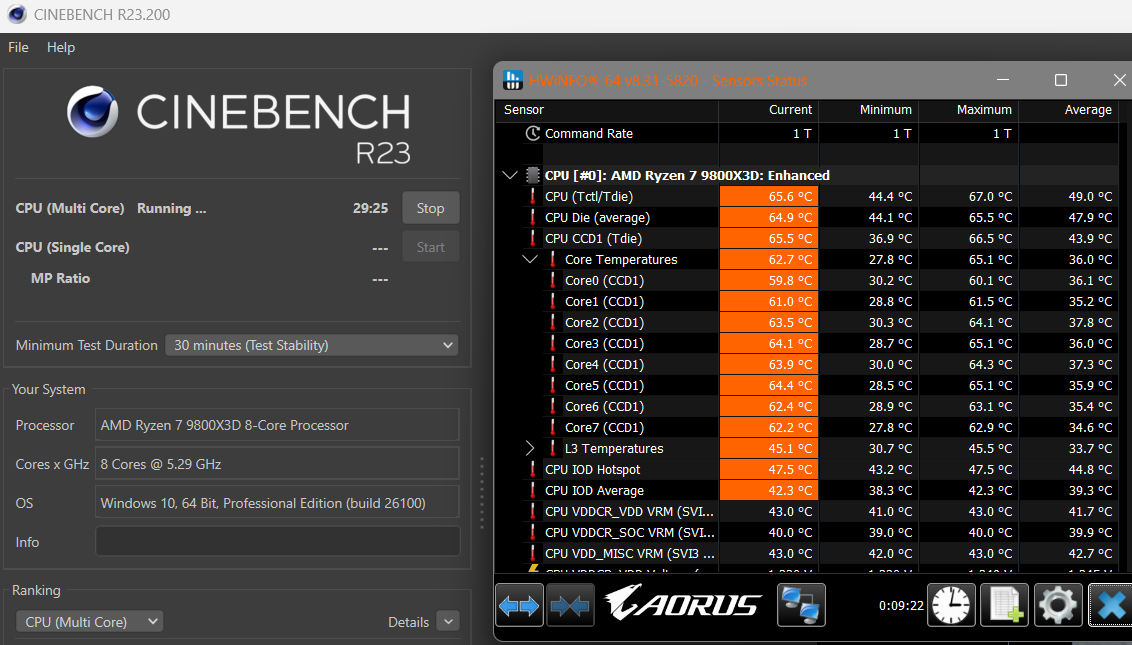Viewport: 1132px width, 645px height.
Task: Click the AORUS logo in HWiNFO toolbar
Action: pyautogui.click(x=683, y=604)
